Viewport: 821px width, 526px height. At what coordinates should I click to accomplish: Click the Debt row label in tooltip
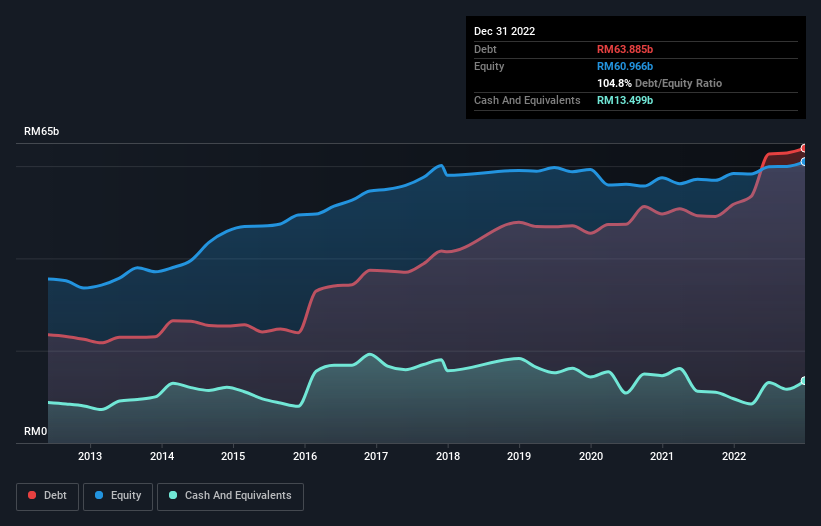(x=485, y=49)
